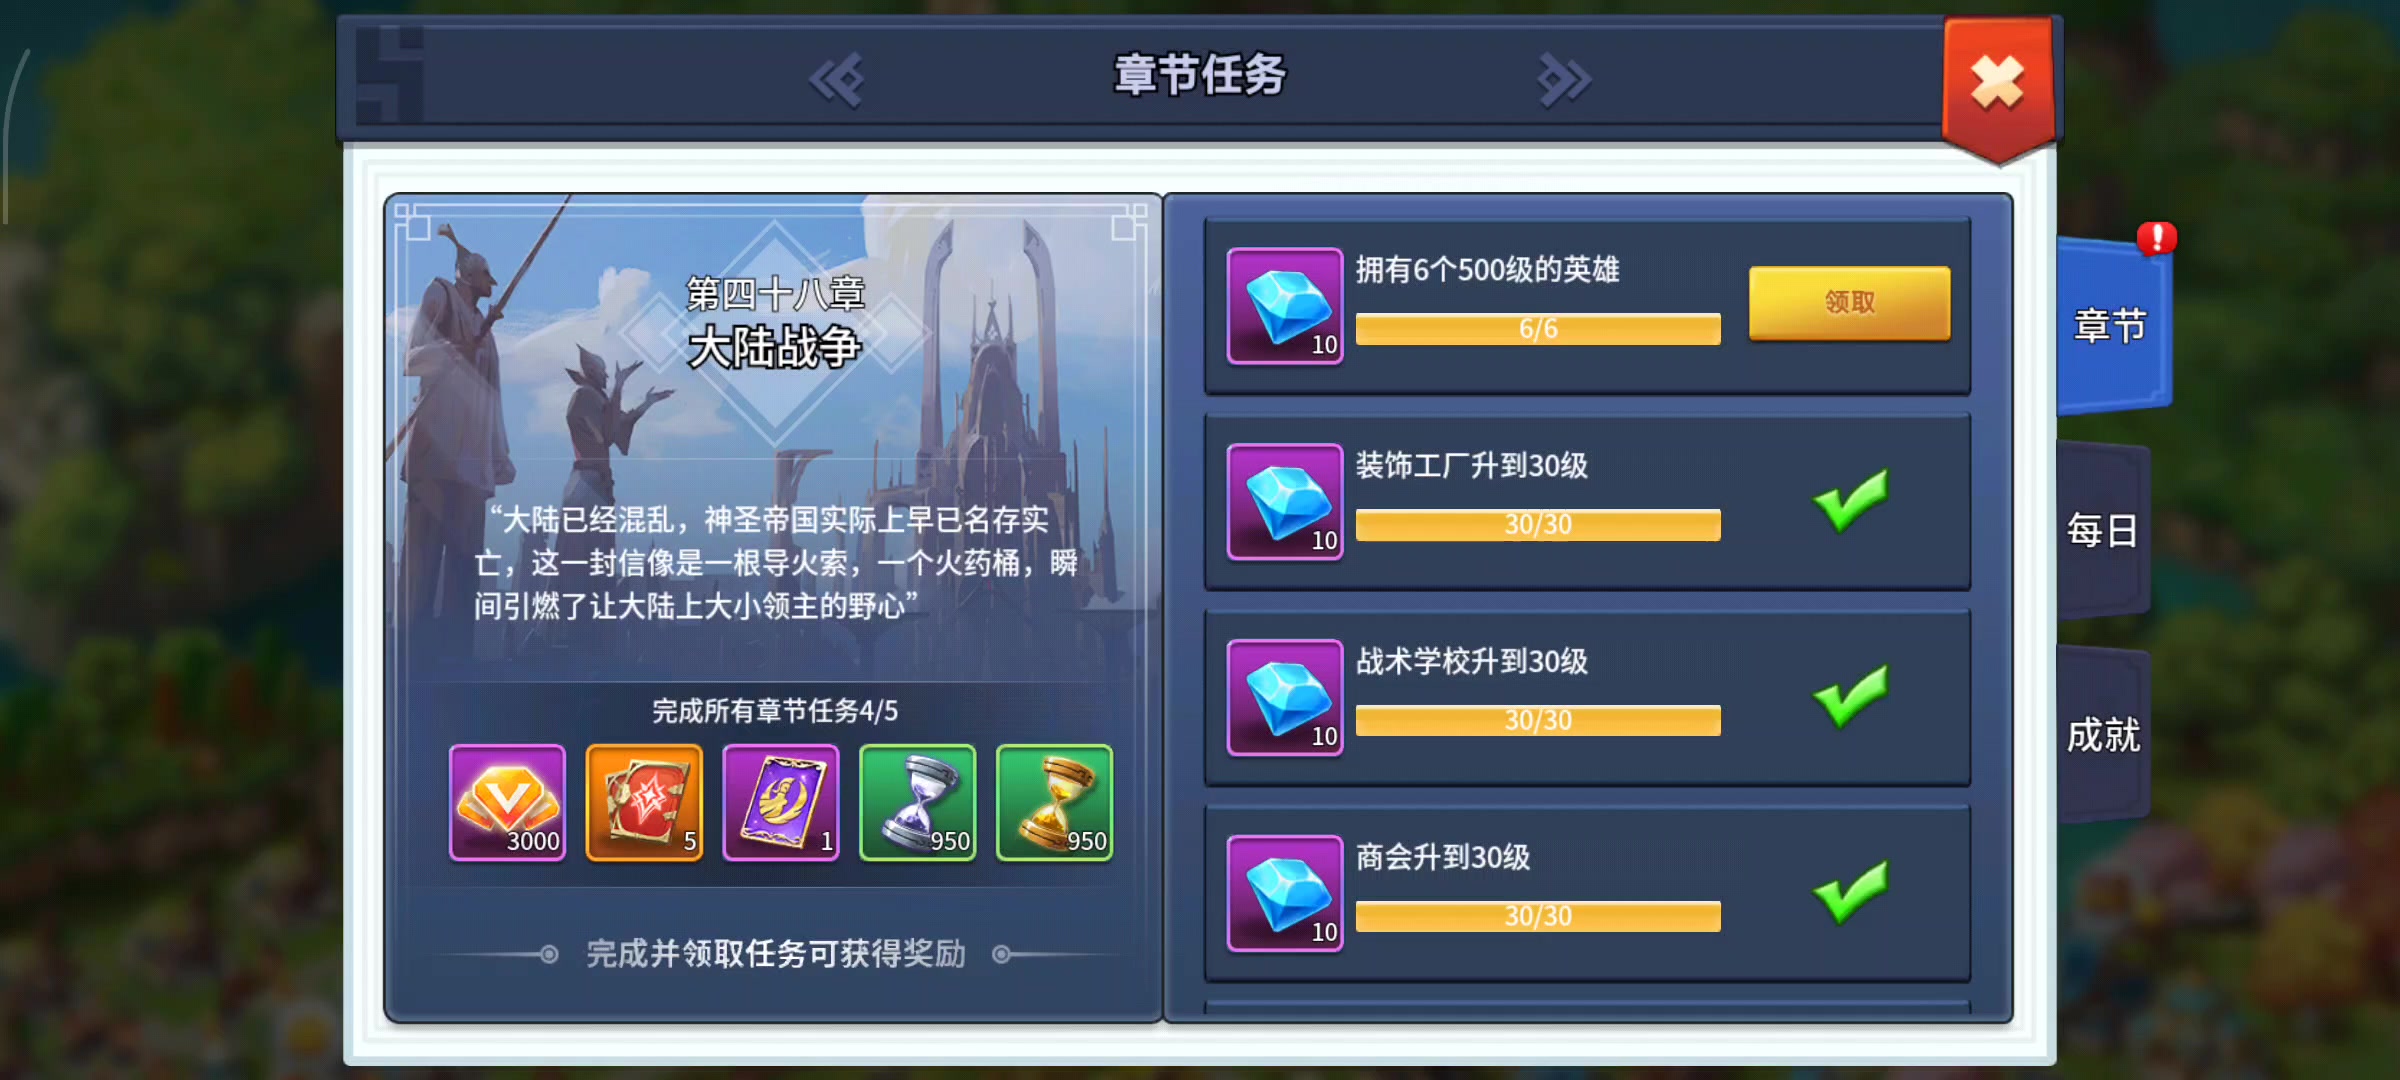
Task: Click the diamond icon for 商会 task
Action: coord(1285,894)
